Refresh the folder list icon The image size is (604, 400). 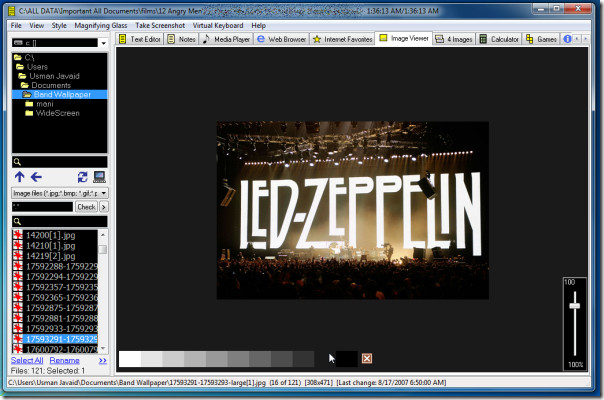pyautogui.click(x=82, y=177)
